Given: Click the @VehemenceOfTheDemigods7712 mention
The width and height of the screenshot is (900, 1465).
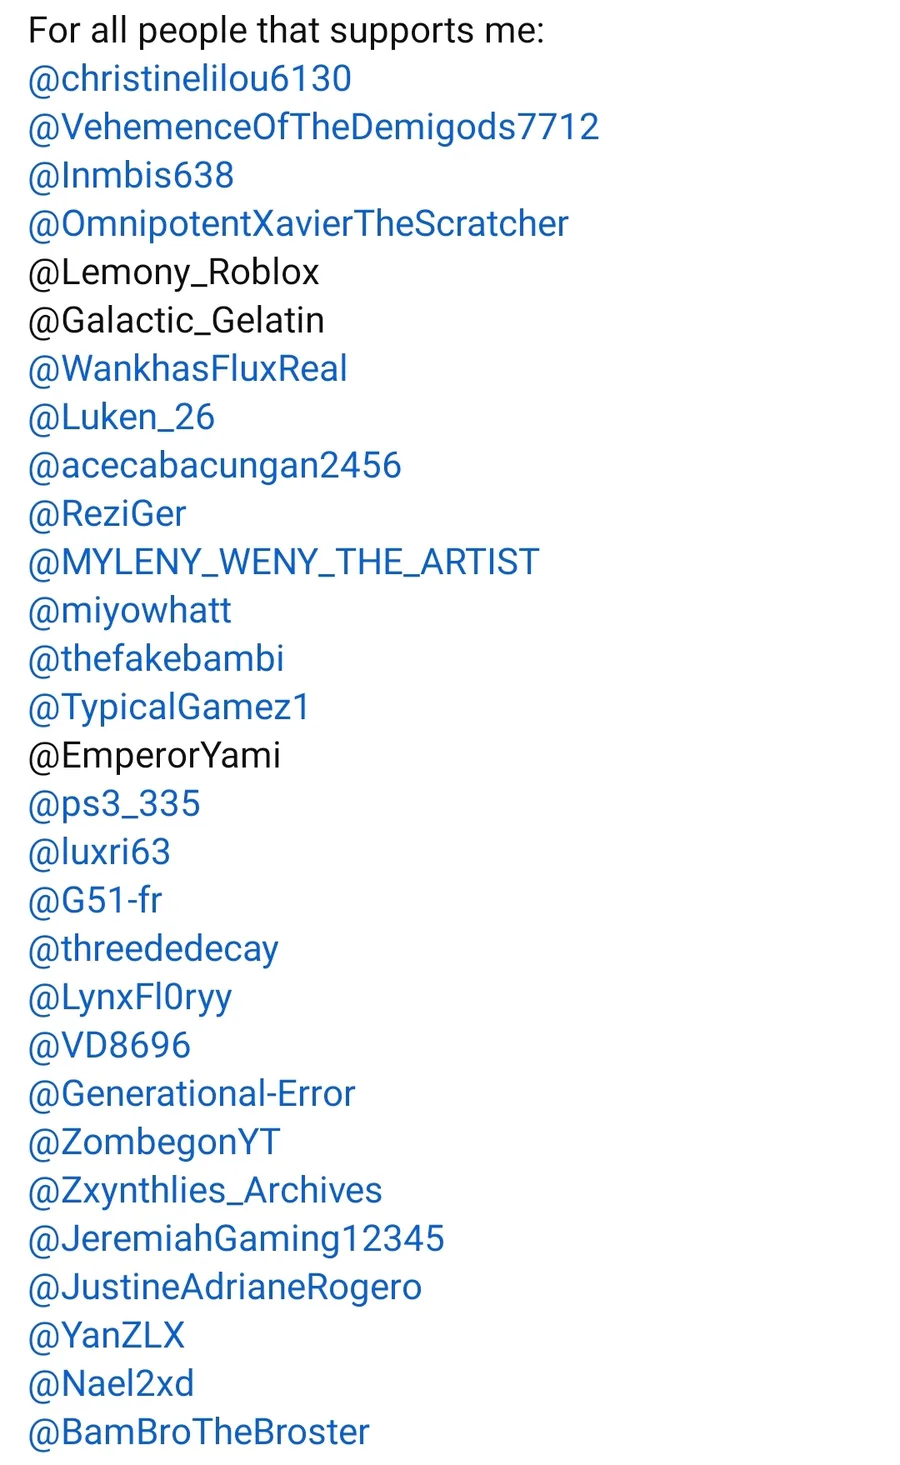Looking at the screenshot, I should click(x=313, y=127).
